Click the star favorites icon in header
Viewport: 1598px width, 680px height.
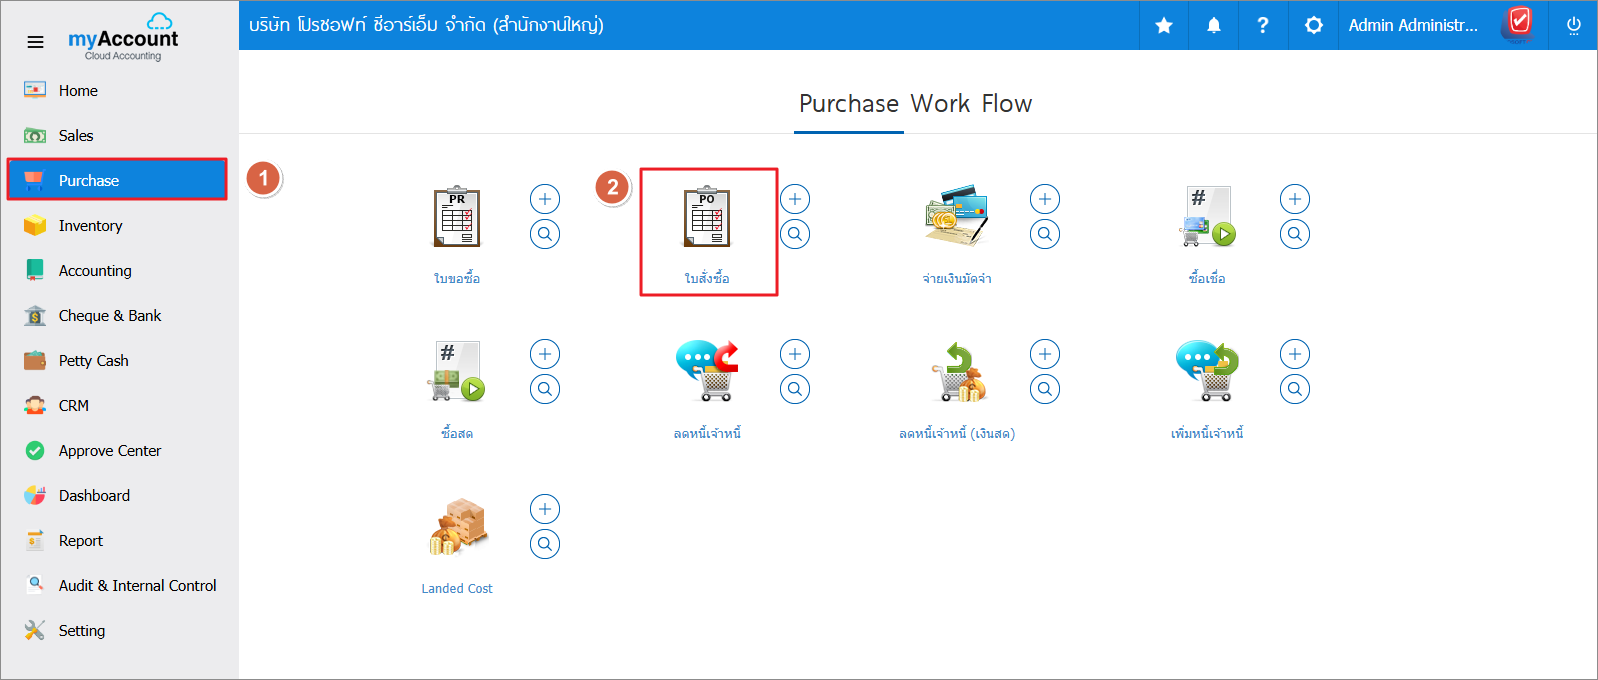[x=1164, y=25]
